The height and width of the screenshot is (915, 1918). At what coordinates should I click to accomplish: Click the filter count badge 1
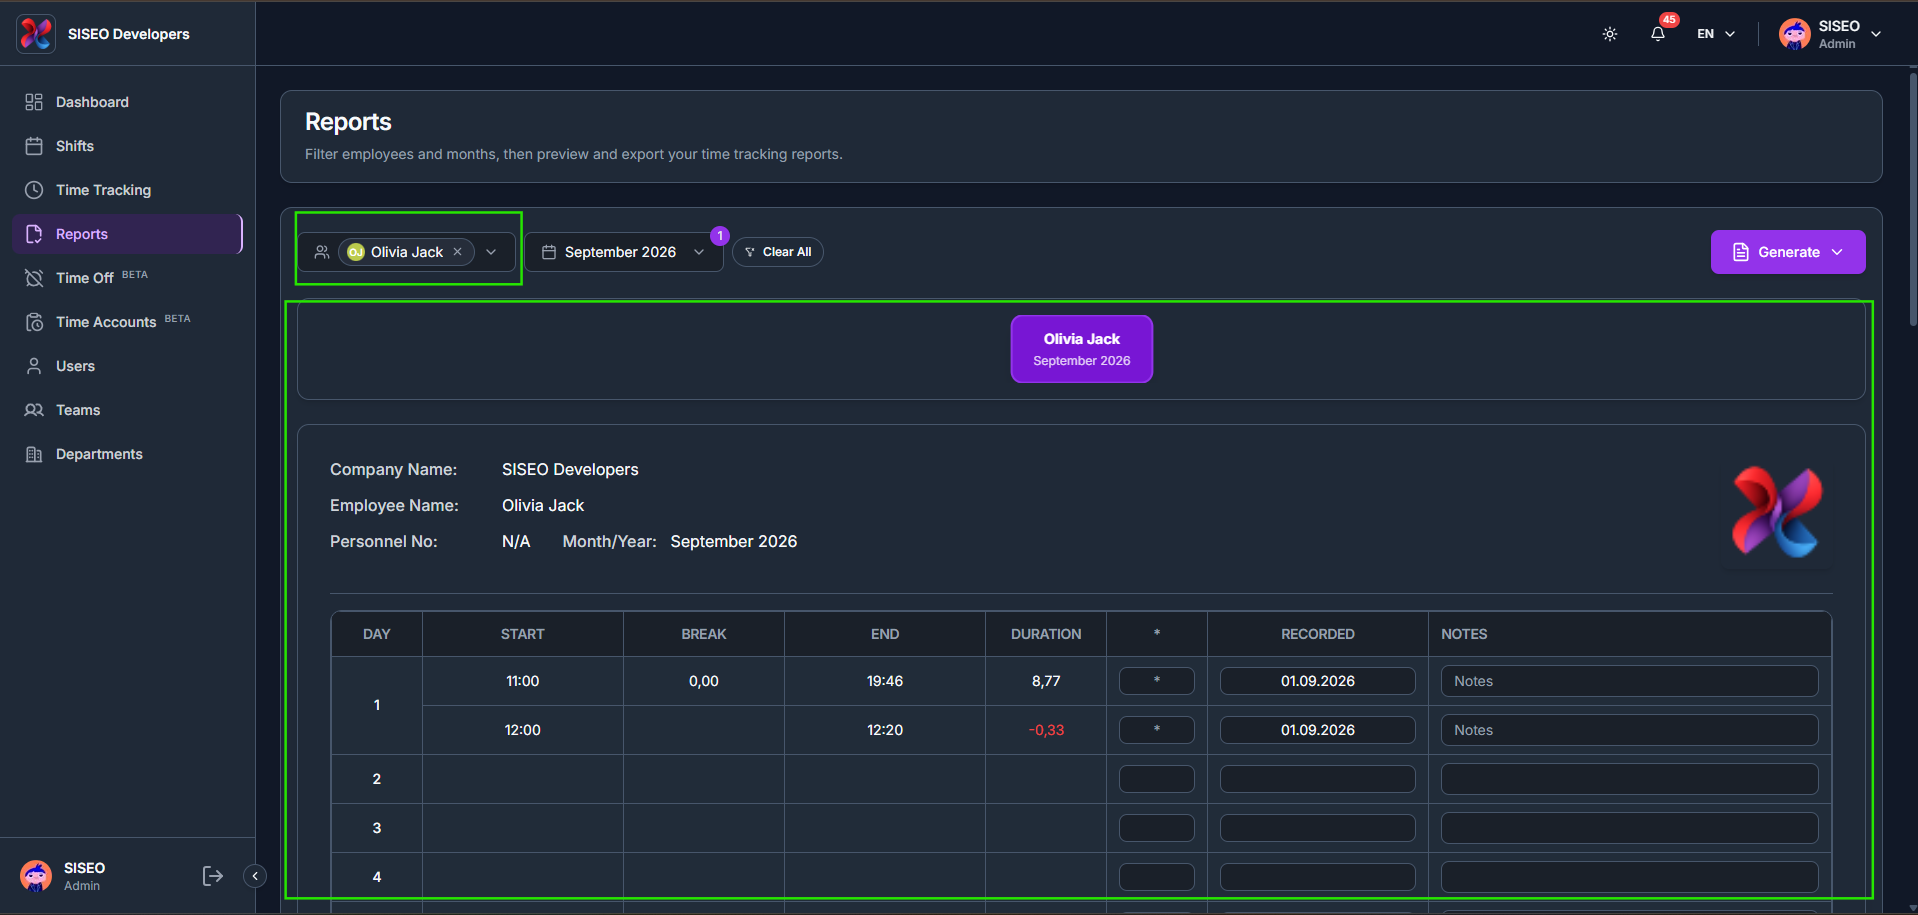(x=720, y=236)
